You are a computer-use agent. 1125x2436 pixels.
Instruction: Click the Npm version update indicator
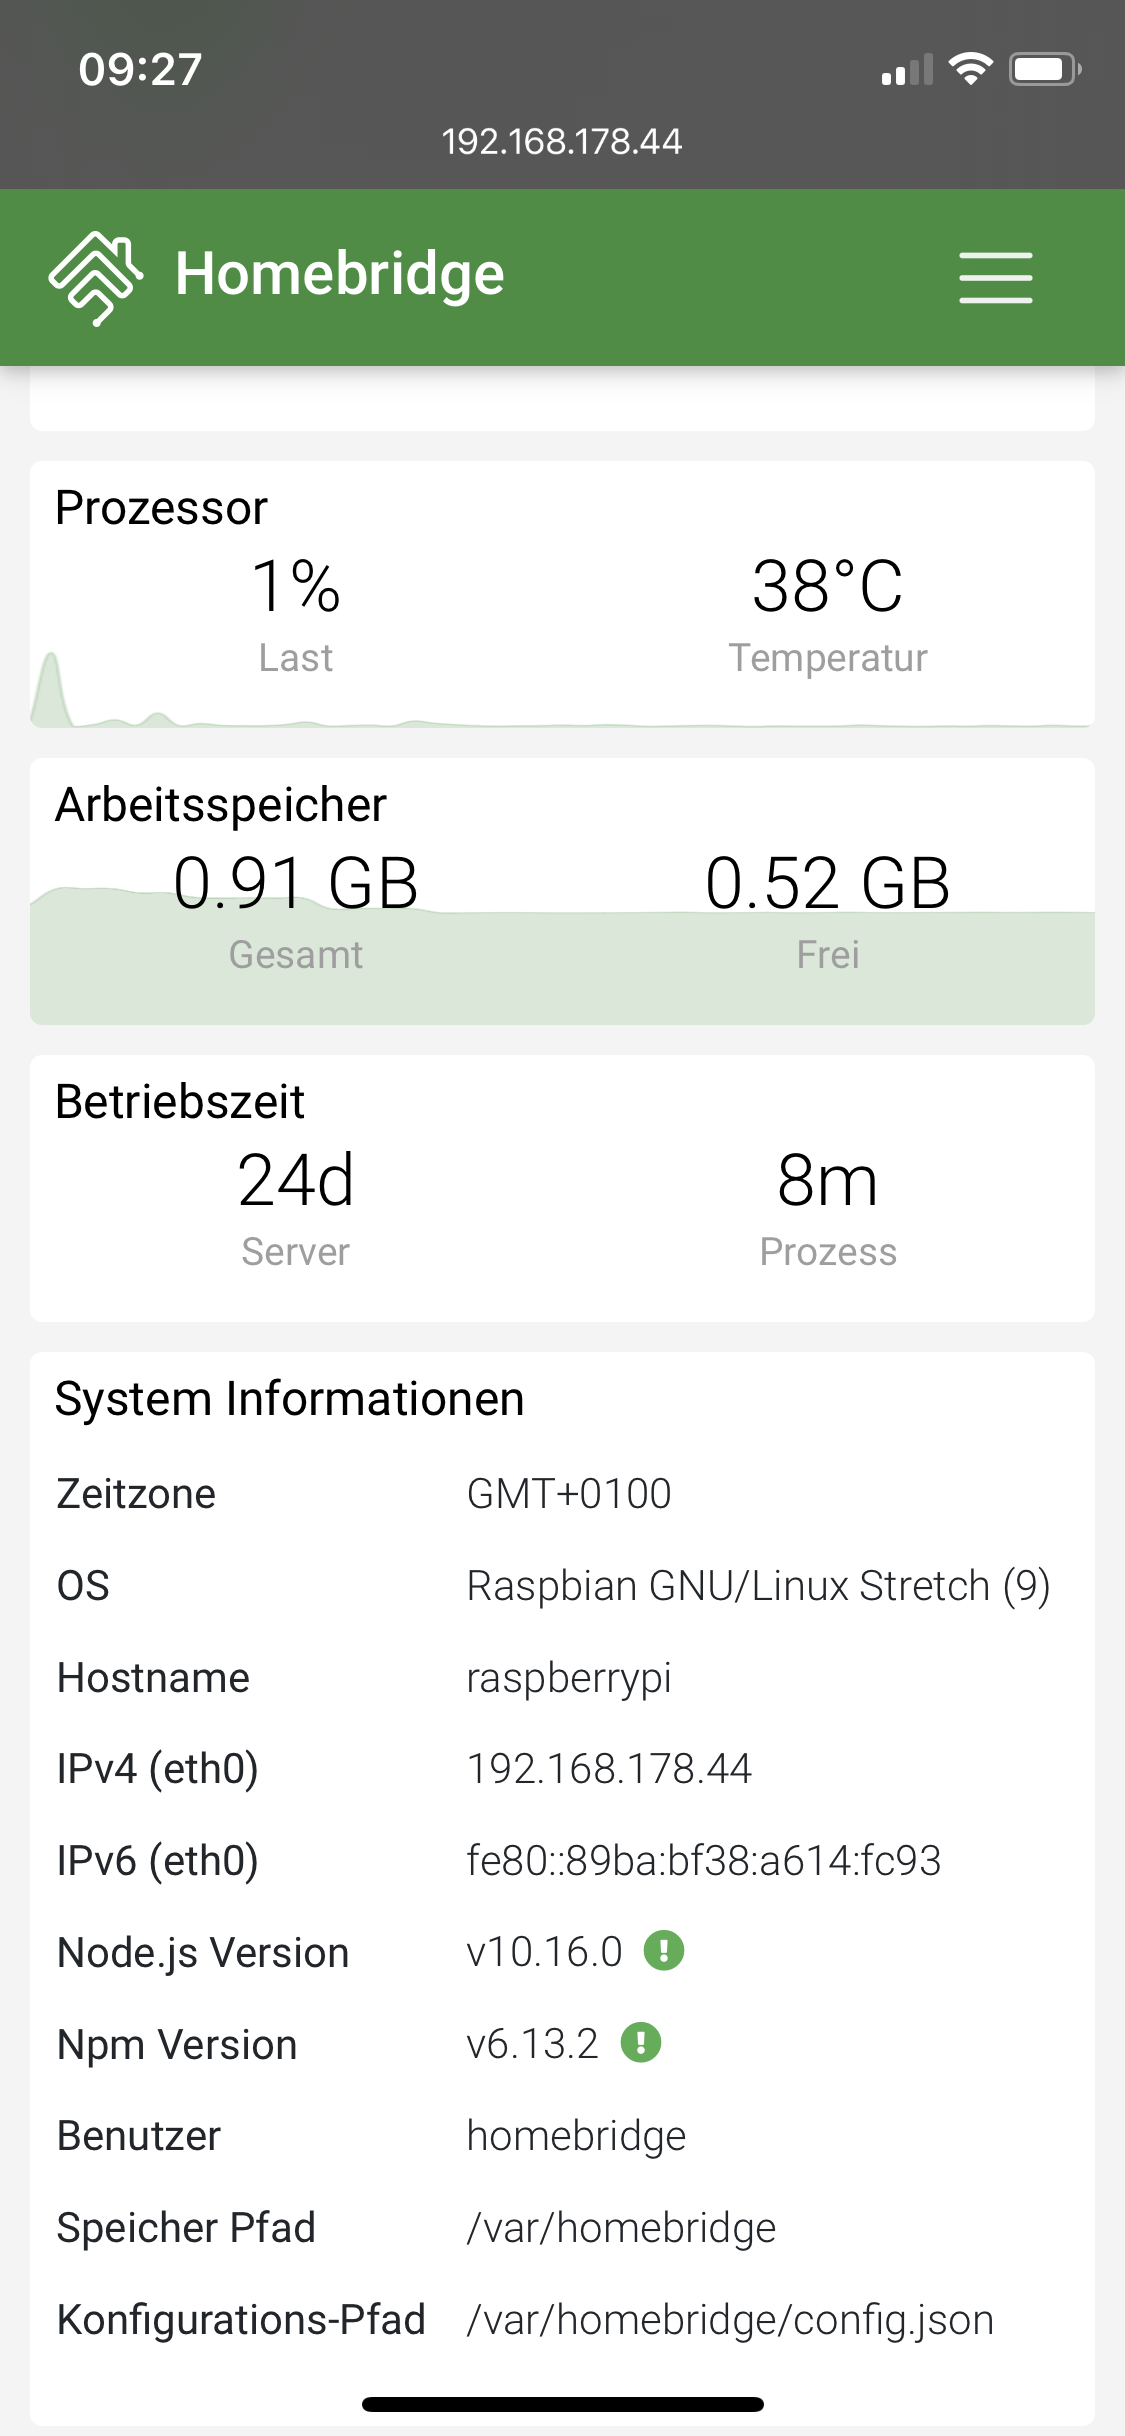pyautogui.click(x=641, y=2042)
